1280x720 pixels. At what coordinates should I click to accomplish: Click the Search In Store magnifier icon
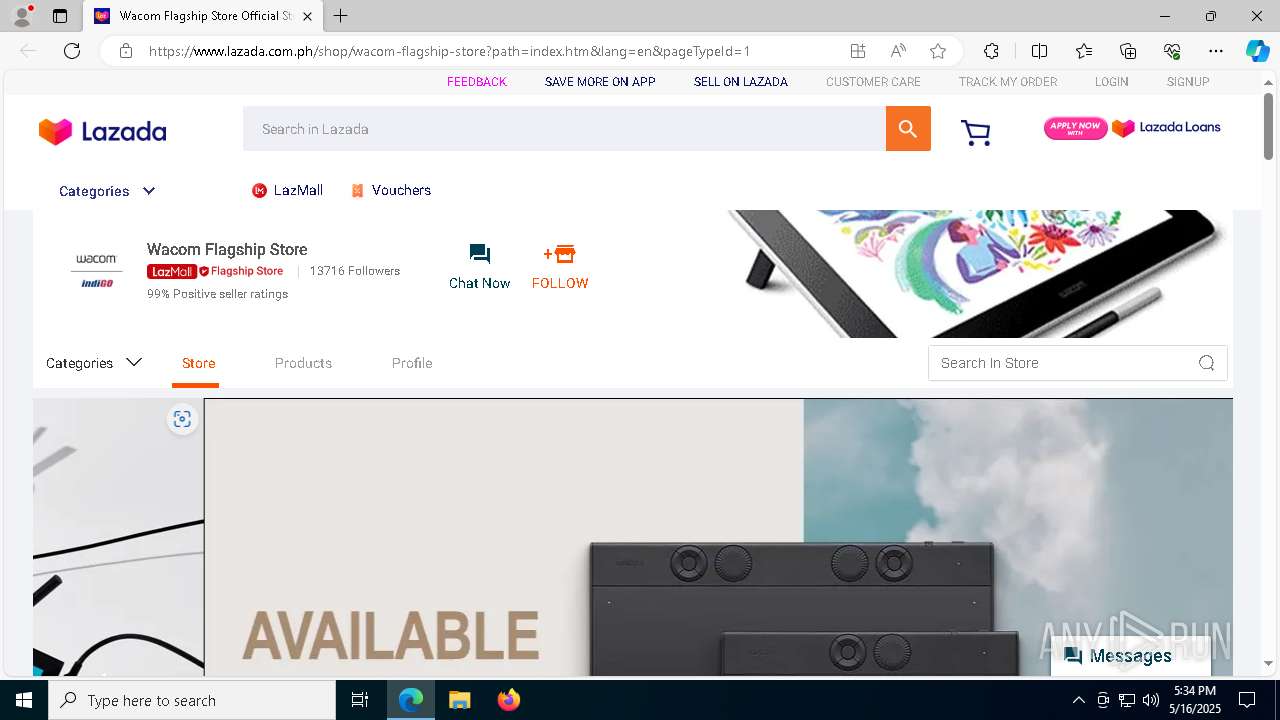(x=1206, y=363)
